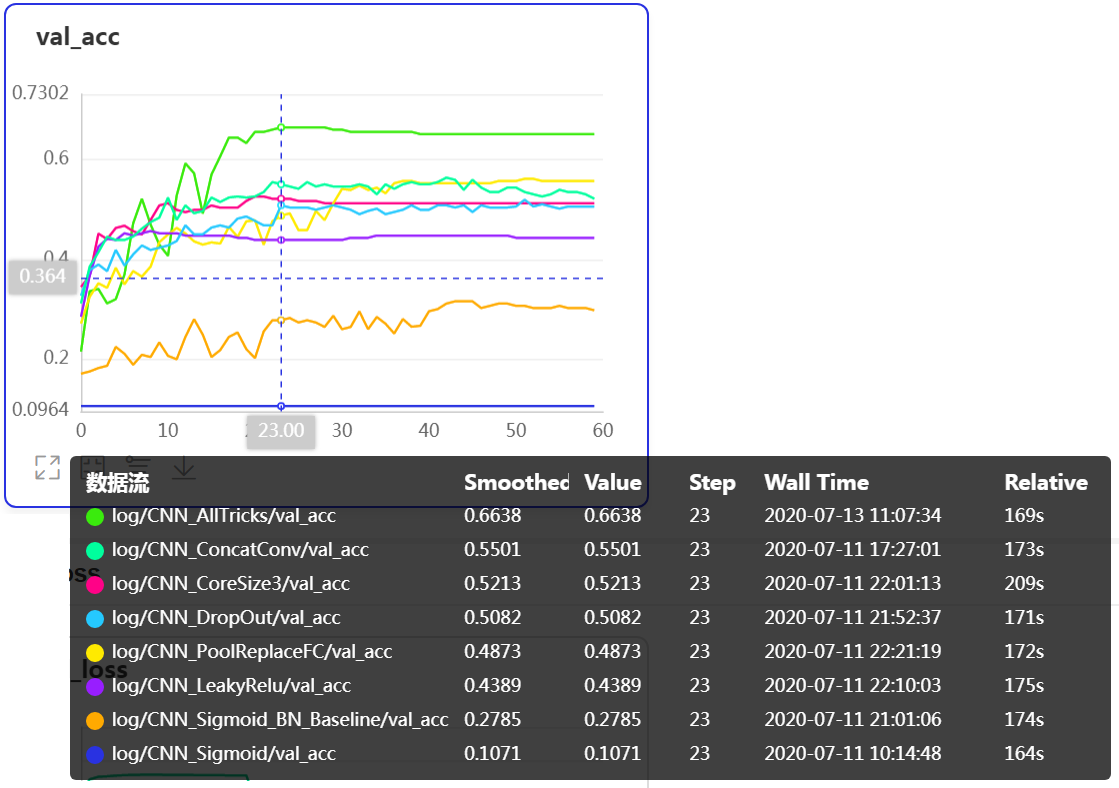This screenshot has width=1119, height=788.
Task: Click the green curve marker at step 23
Action: click(x=281, y=128)
